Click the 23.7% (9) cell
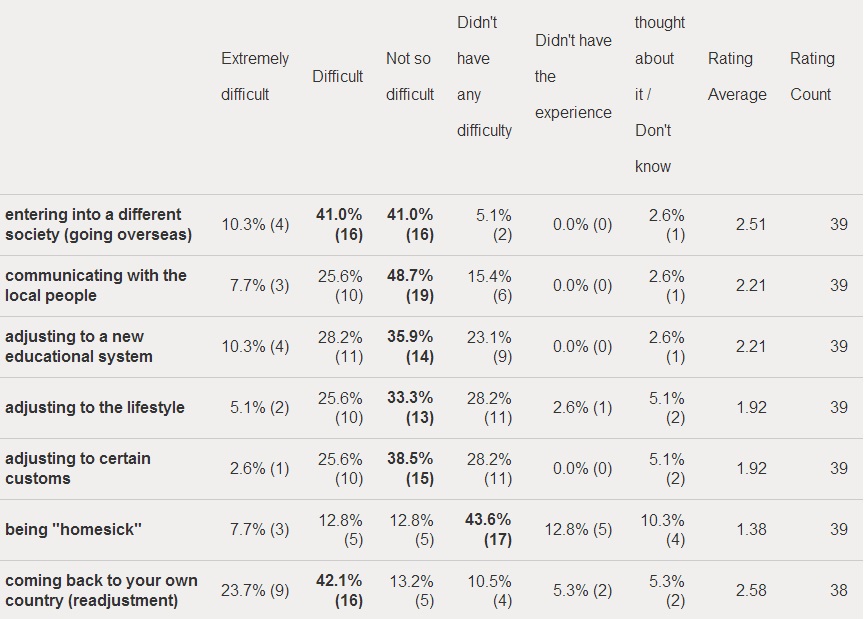Screen dimensions: 866x619 click(x=255, y=590)
